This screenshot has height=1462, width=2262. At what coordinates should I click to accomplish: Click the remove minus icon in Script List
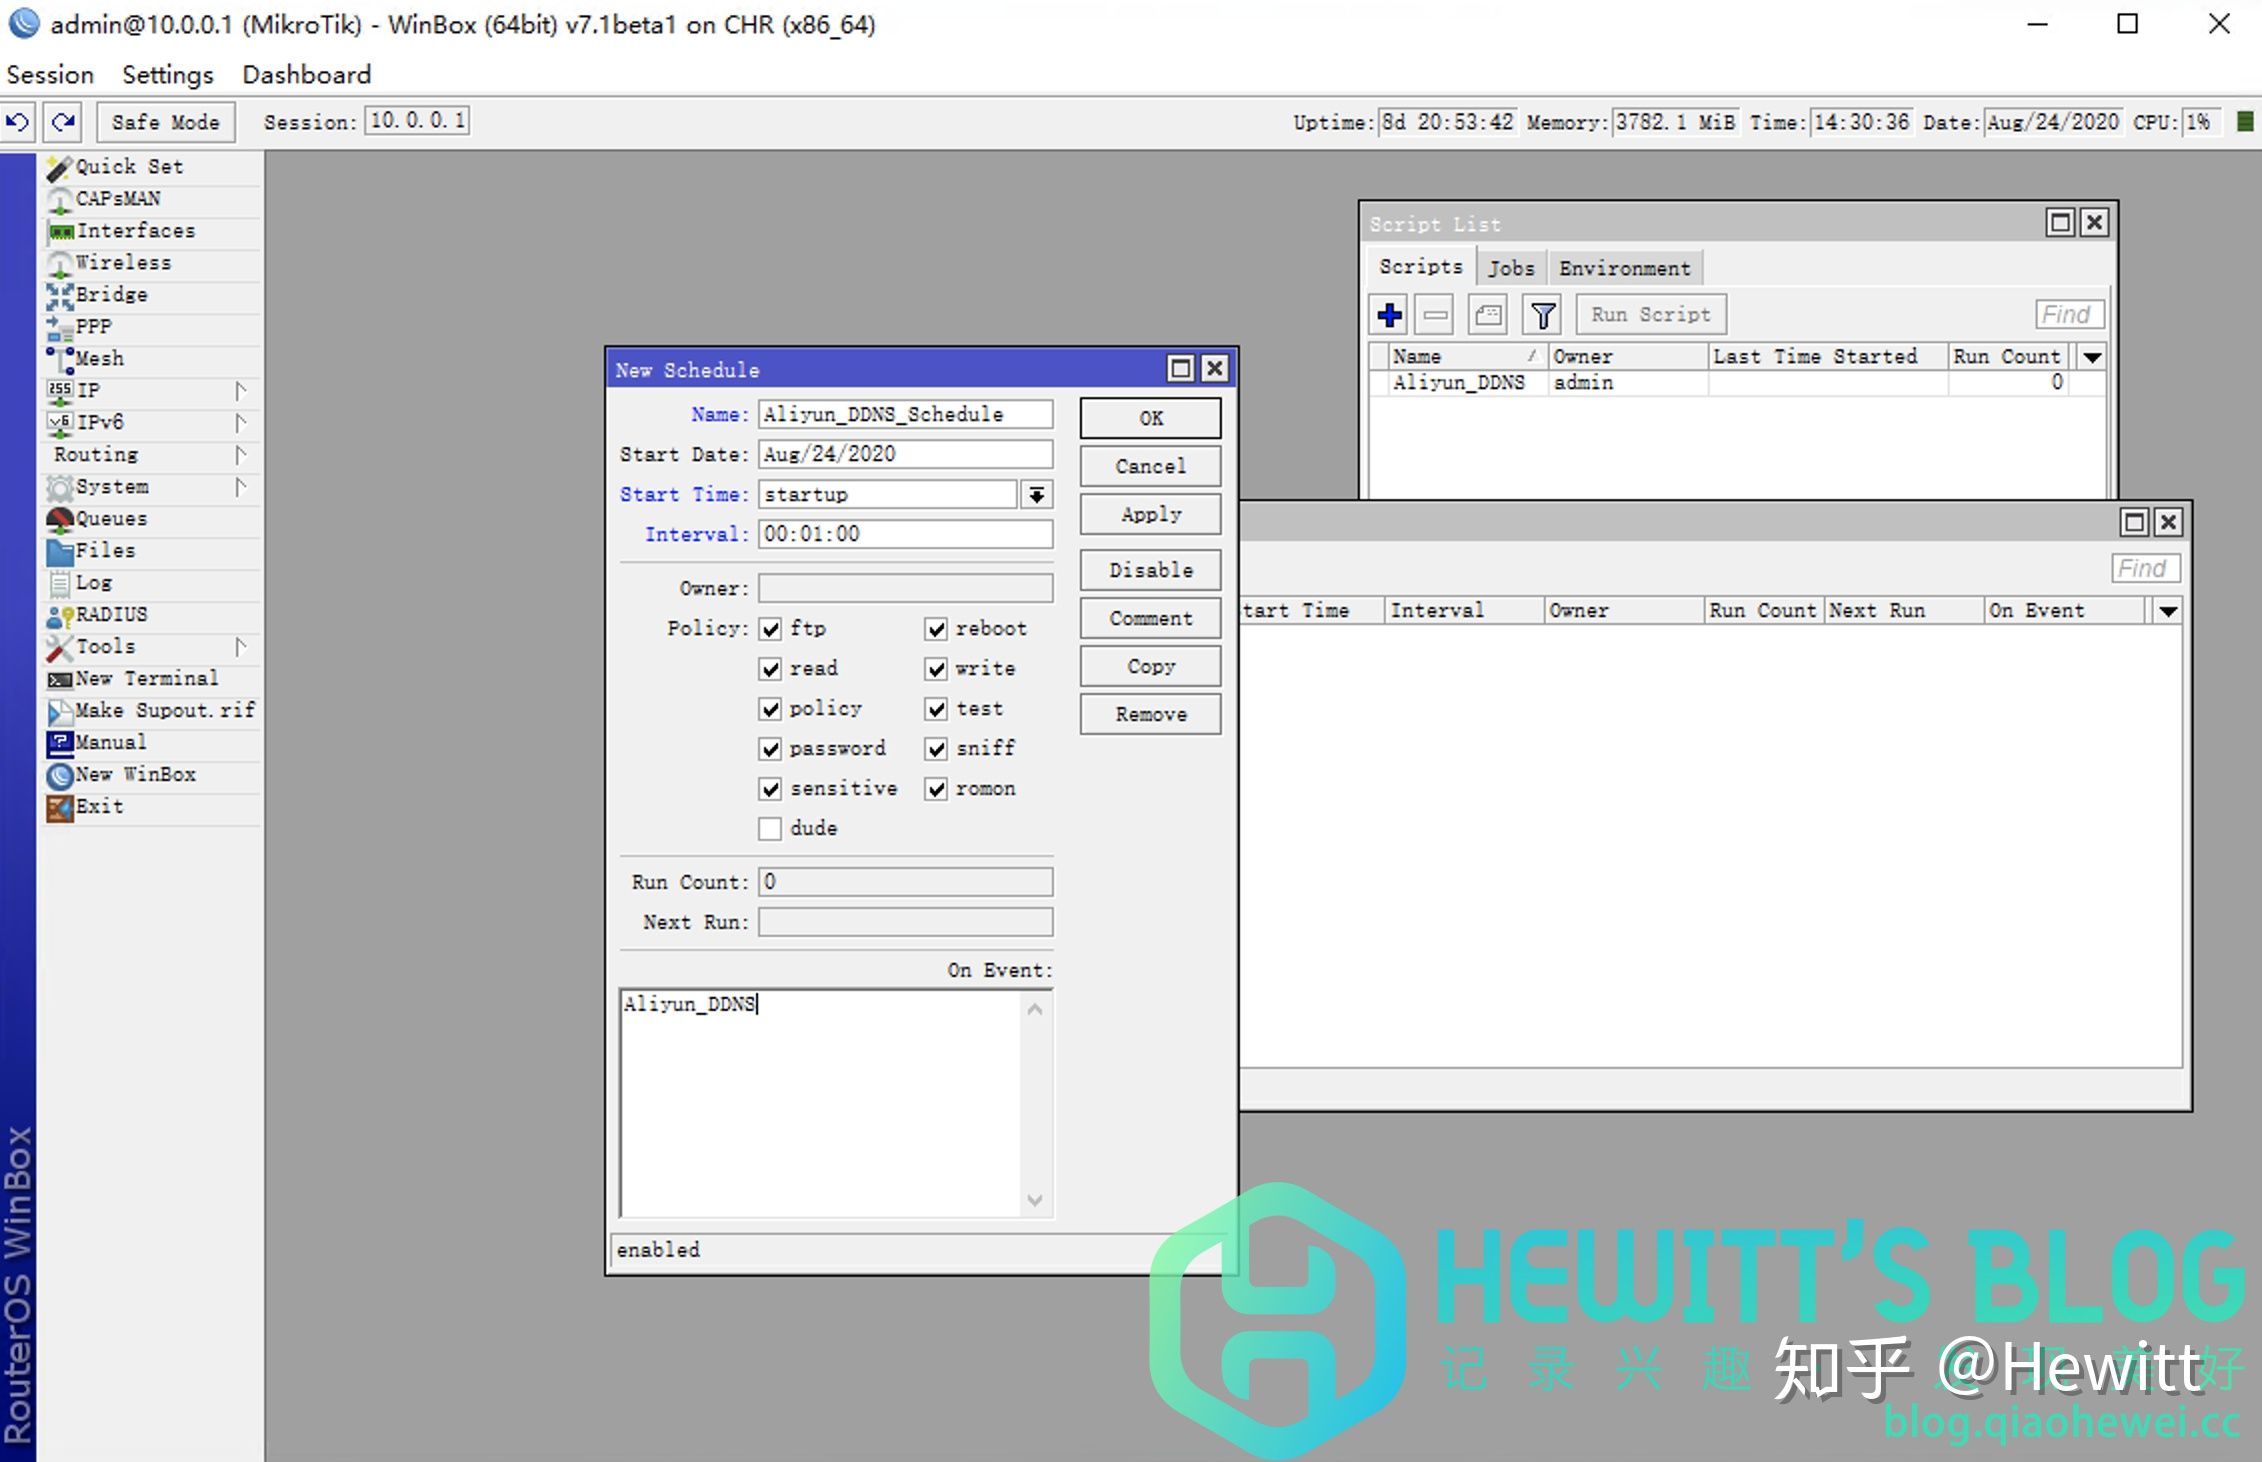pos(1435,315)
